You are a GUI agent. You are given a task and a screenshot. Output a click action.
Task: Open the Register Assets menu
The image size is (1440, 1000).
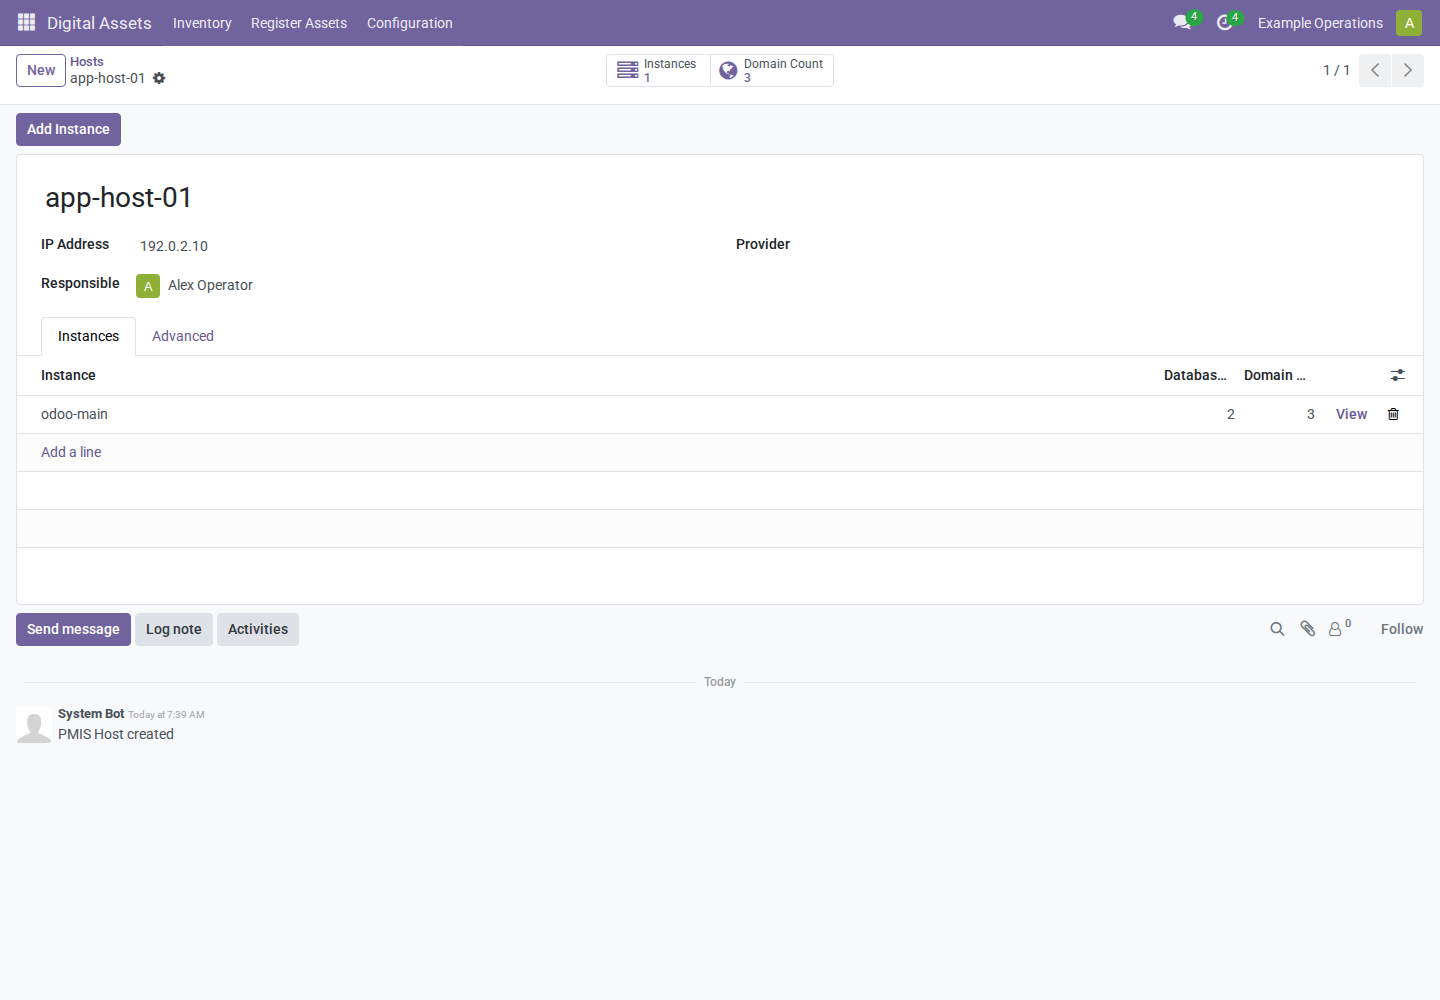pos(299,23)
